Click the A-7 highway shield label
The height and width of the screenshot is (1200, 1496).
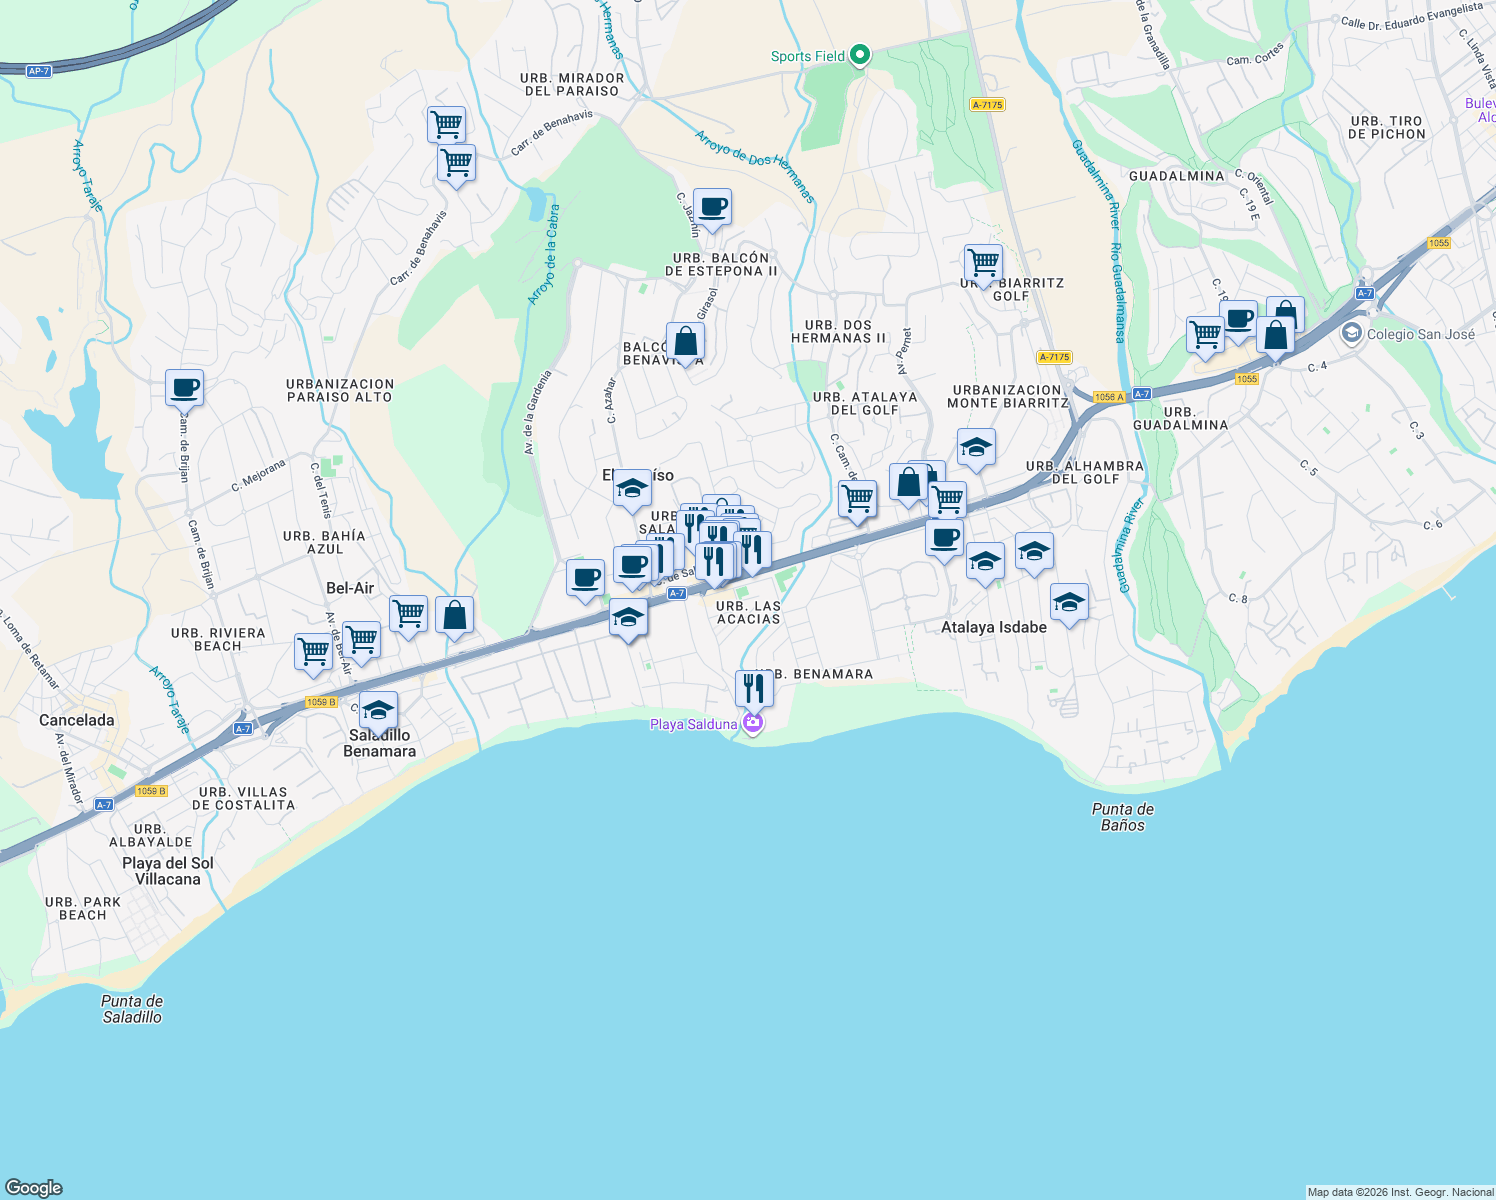click(678, 592)
